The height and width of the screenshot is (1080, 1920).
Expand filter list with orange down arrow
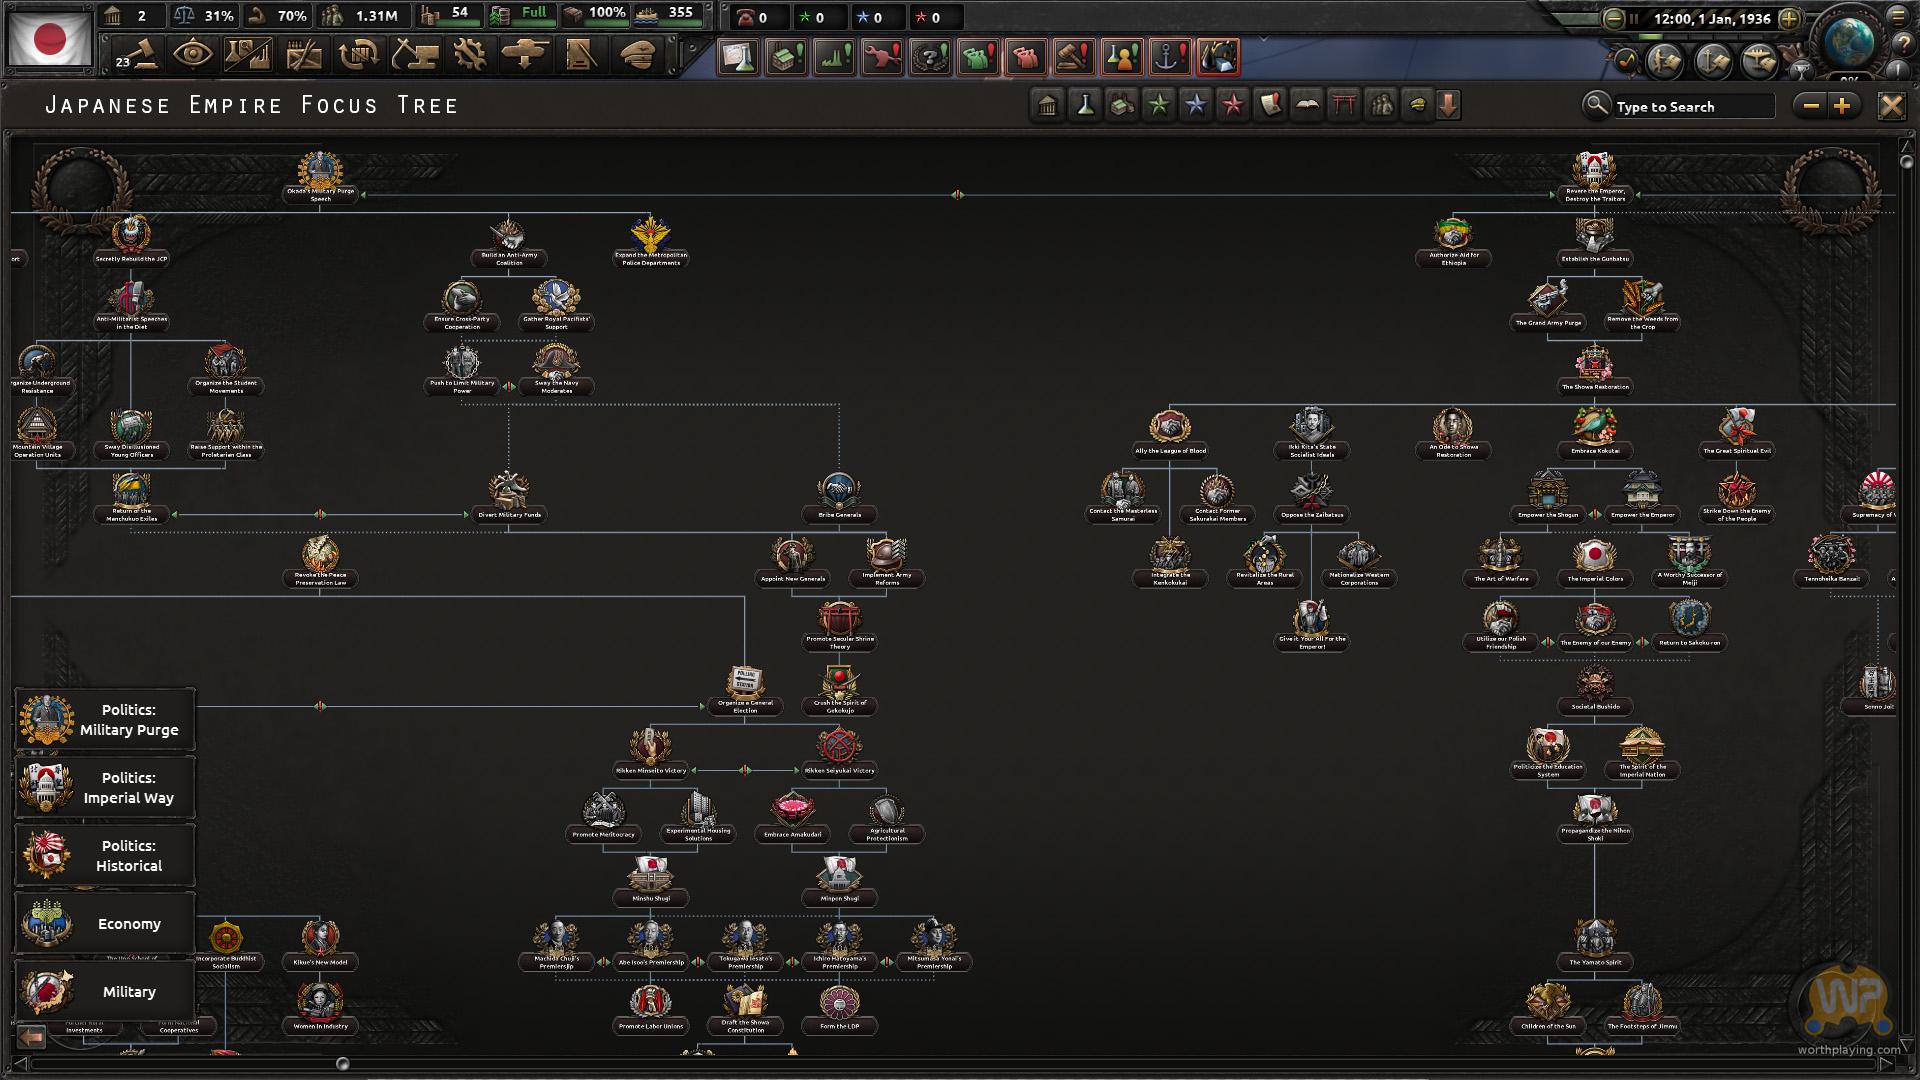click(x=1448, y=105)
